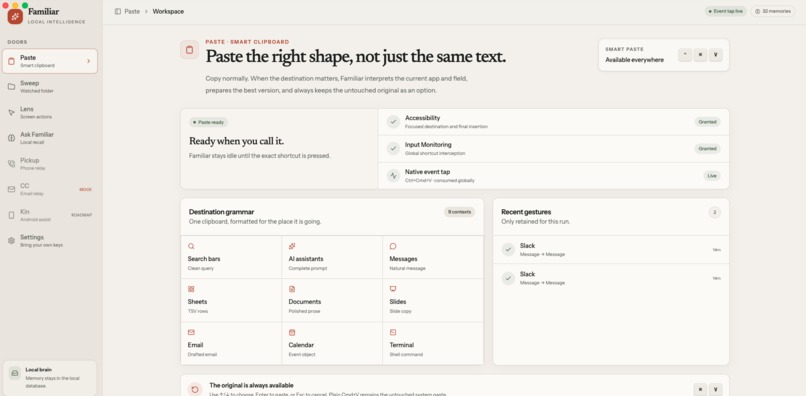Click the 'Shell command' text under Terminal
806x396 pixels.
click(x=406, y=354)
